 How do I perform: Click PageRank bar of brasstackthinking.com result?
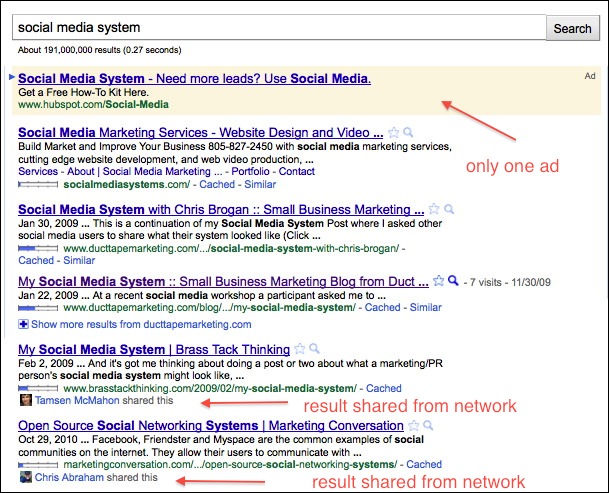[38, 388]
